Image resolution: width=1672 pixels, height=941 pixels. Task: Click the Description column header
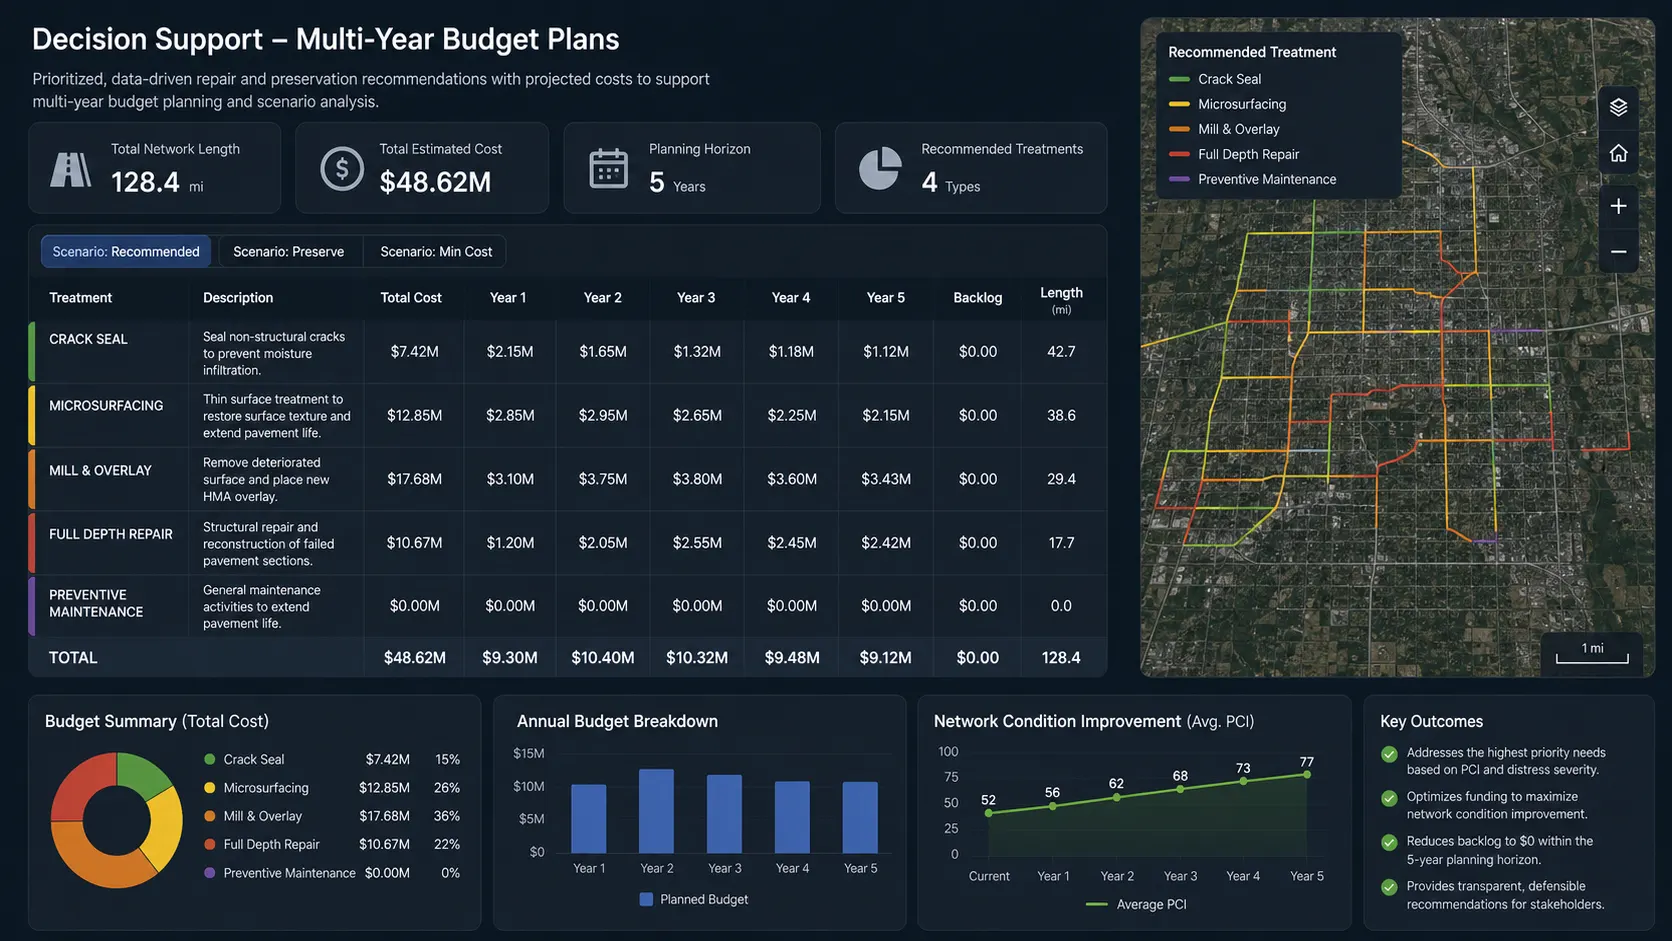[x=238, y=297]
